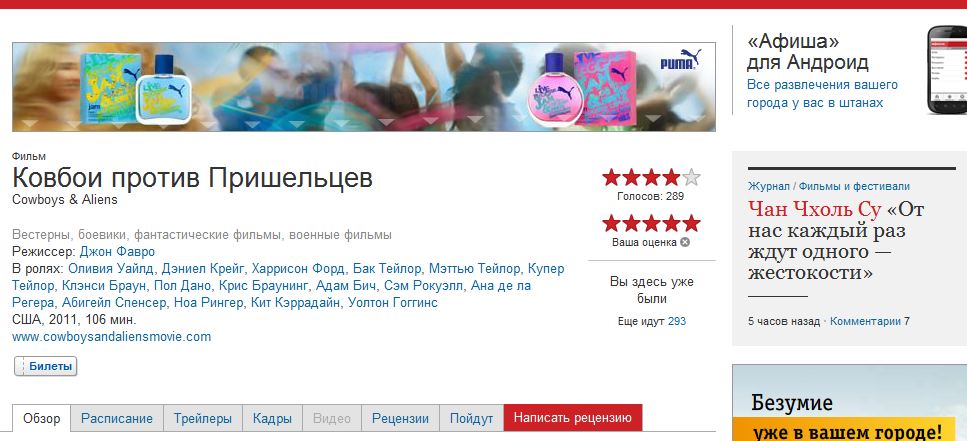Image resolution: width=967 pixels, height=441 pixels.
Task: Click the Puma logo in the banner ad
Action: [681, 60]
